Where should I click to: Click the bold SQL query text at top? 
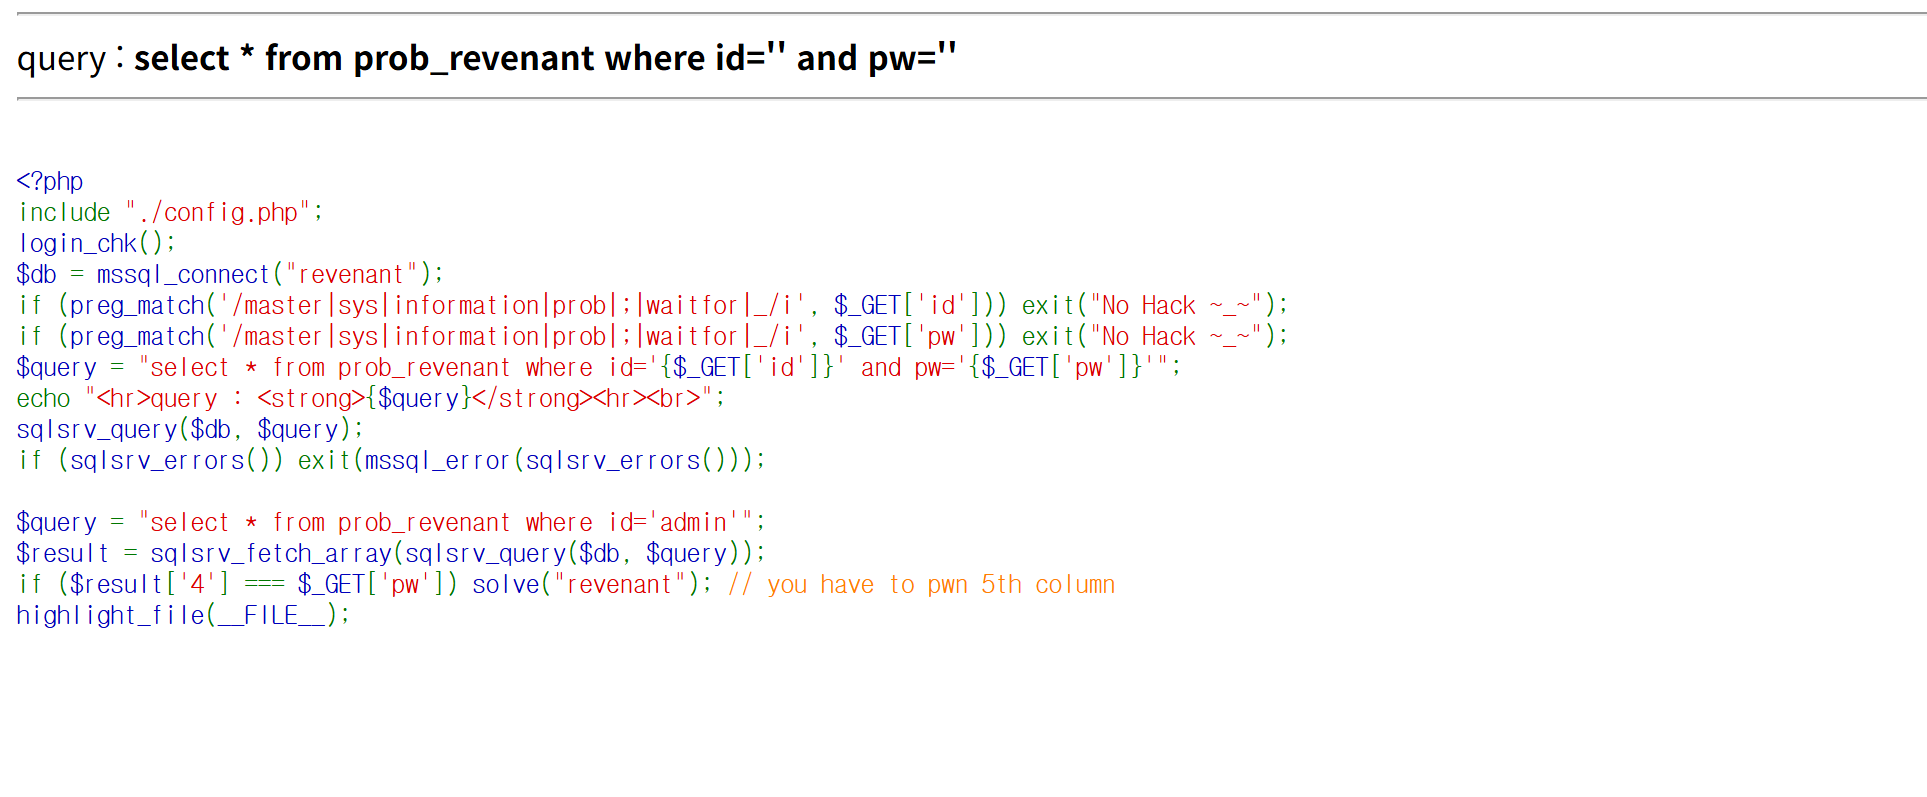click(x=545, y=58)
